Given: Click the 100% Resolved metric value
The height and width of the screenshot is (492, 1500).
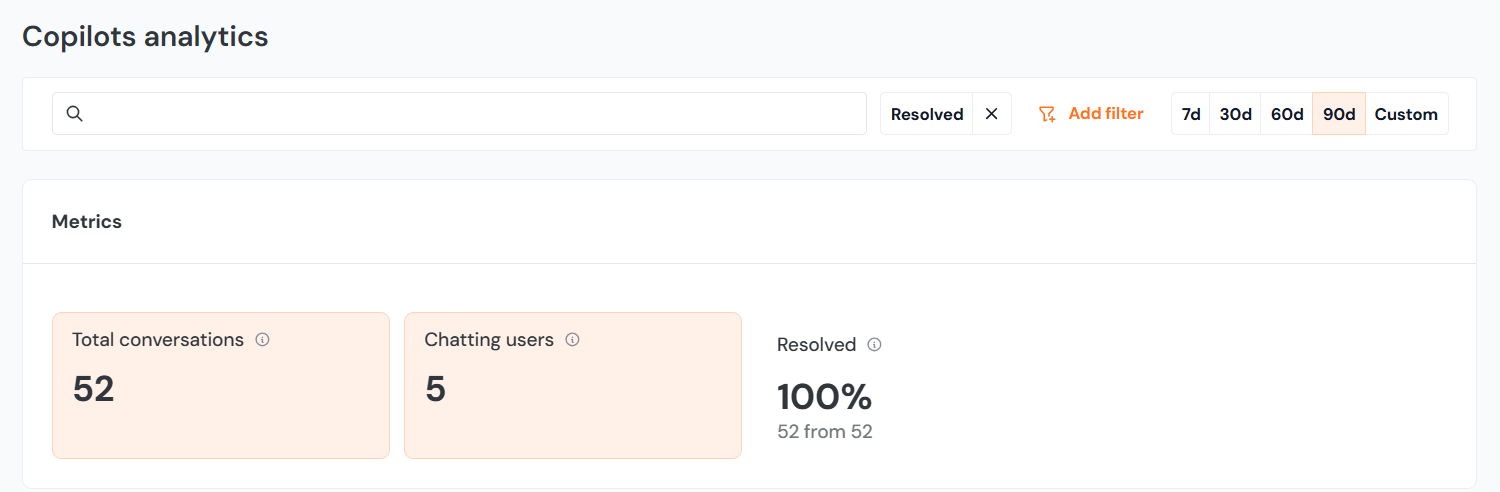Looking at the screenshot, I should click(824, 397).
